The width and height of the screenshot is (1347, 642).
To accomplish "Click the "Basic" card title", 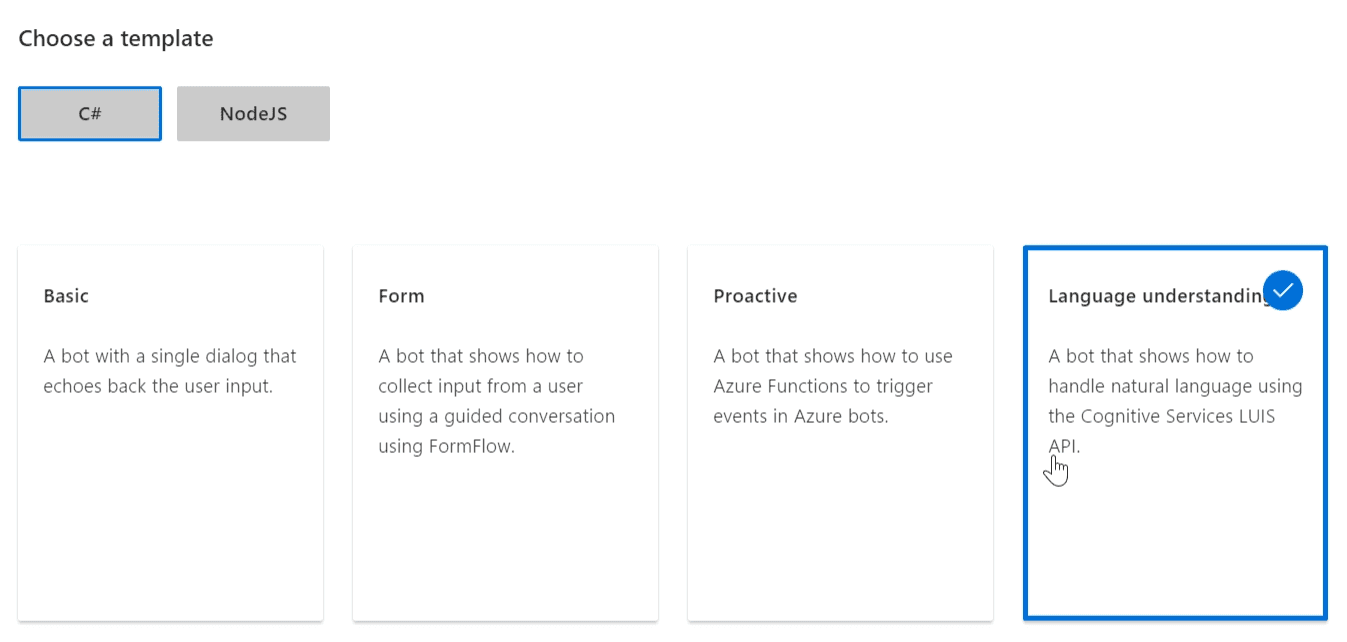I will (66, 296).
